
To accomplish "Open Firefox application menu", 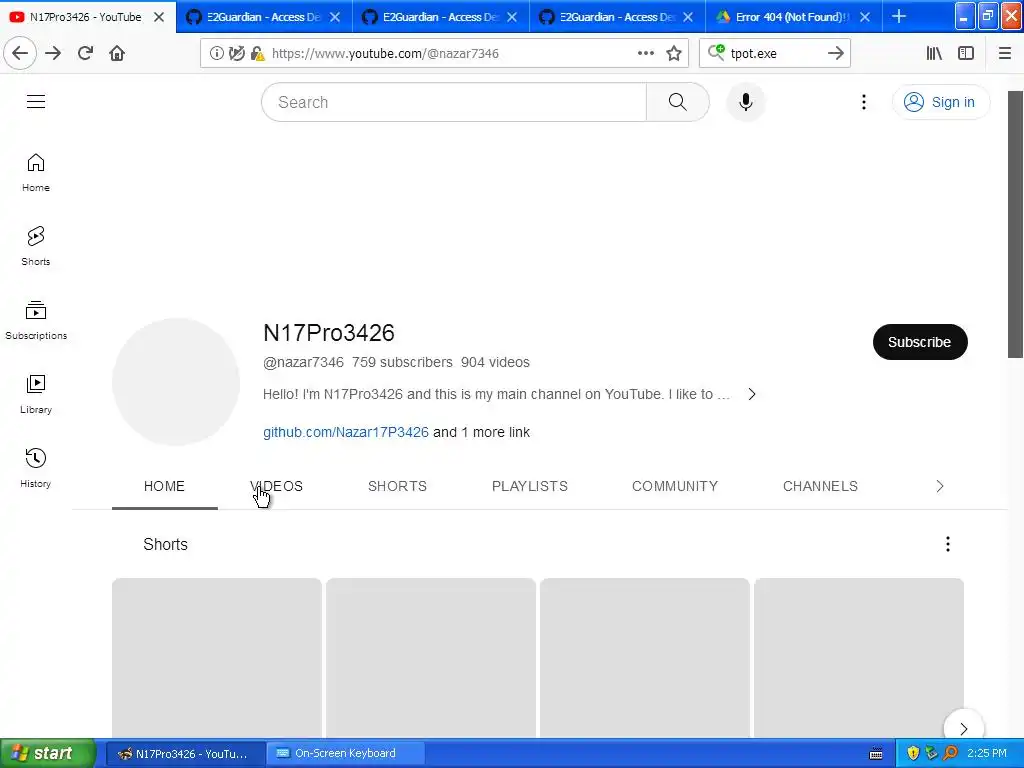I will coord(1004,53).
